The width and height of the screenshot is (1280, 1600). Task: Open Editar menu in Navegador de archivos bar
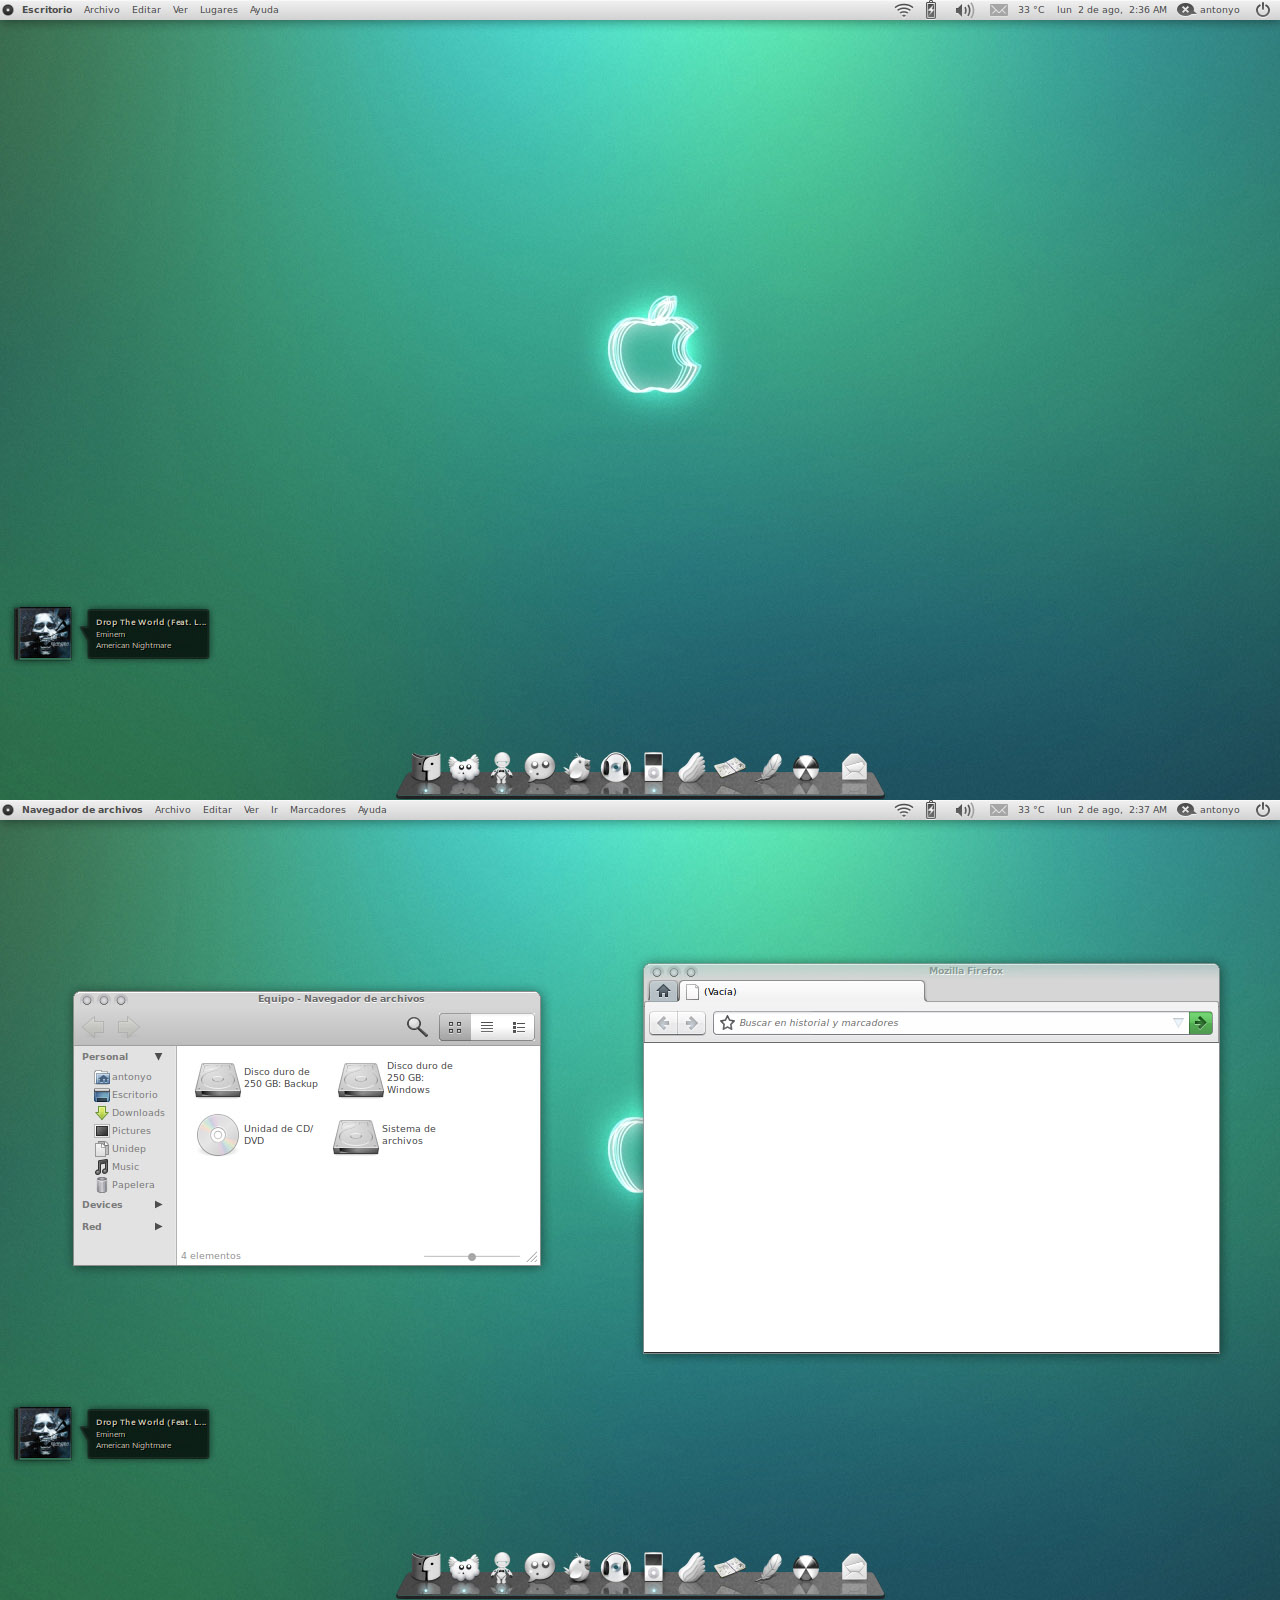(x=217, y=810)
